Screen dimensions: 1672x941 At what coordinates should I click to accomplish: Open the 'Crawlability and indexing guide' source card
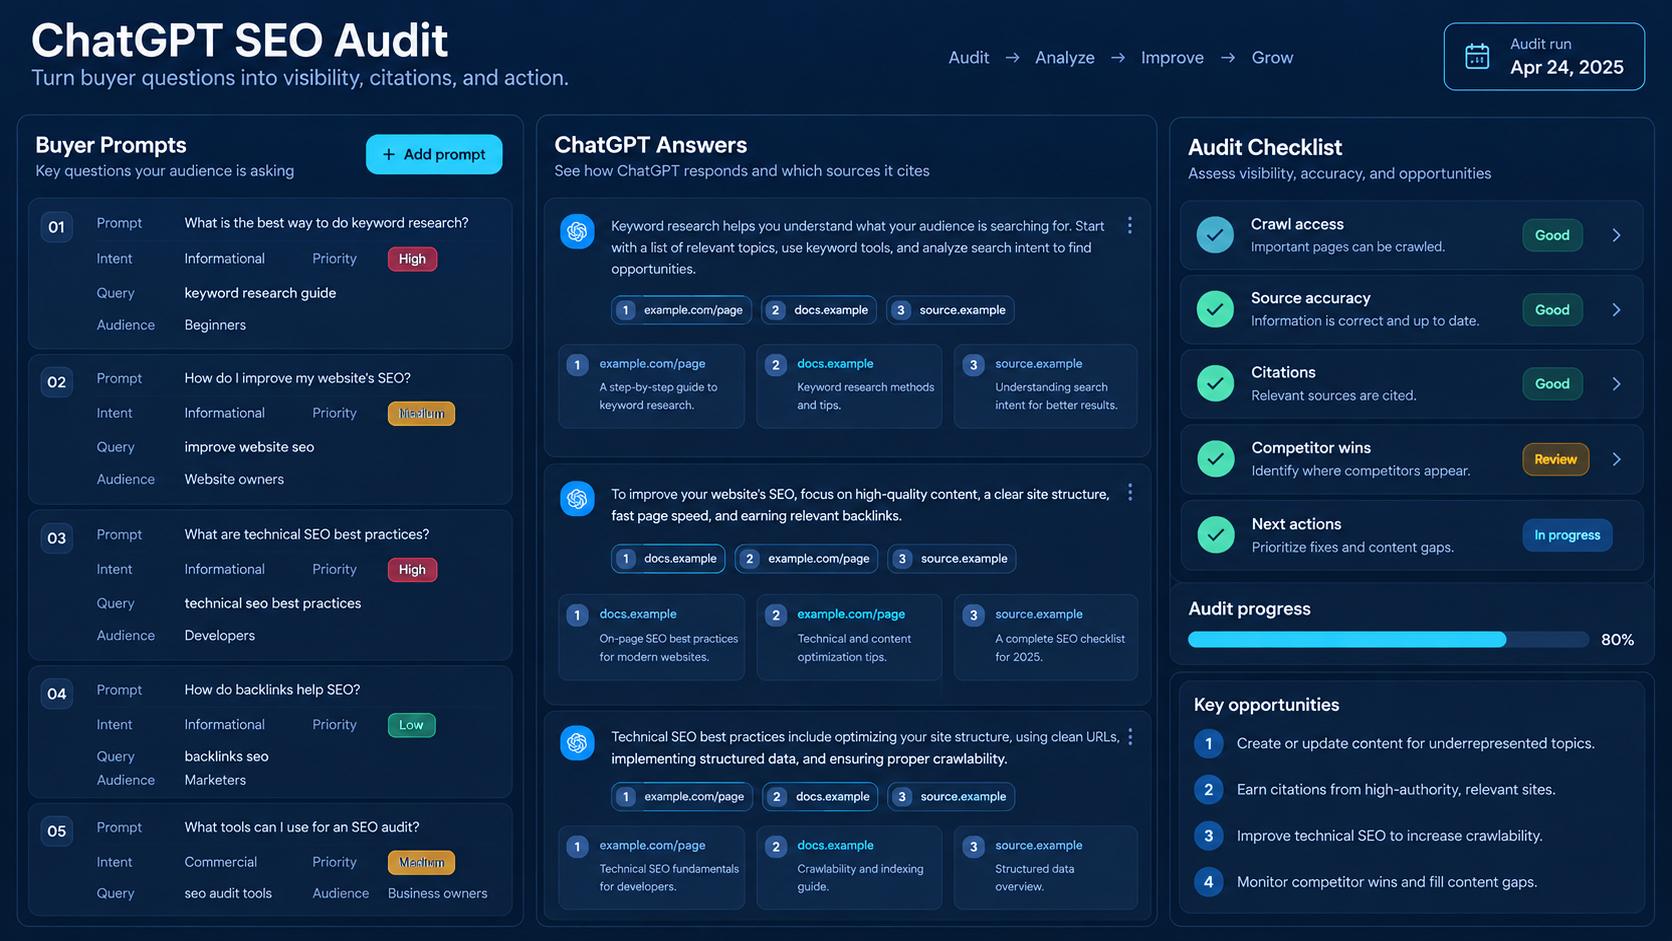click(x=849, y=867)
